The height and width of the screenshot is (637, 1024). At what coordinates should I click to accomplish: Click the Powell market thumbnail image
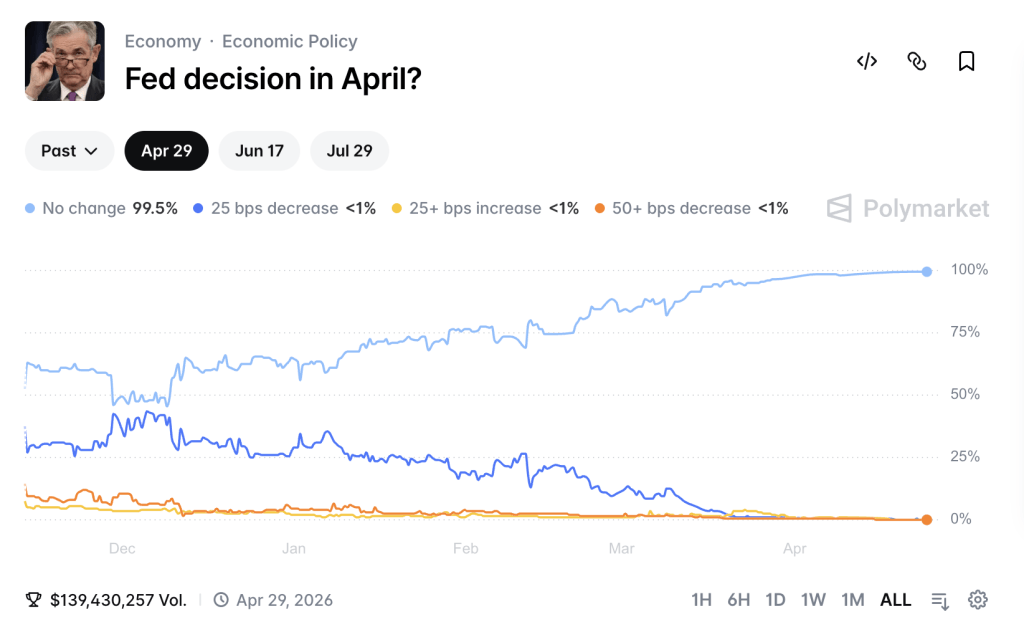[x=65, y=61]
